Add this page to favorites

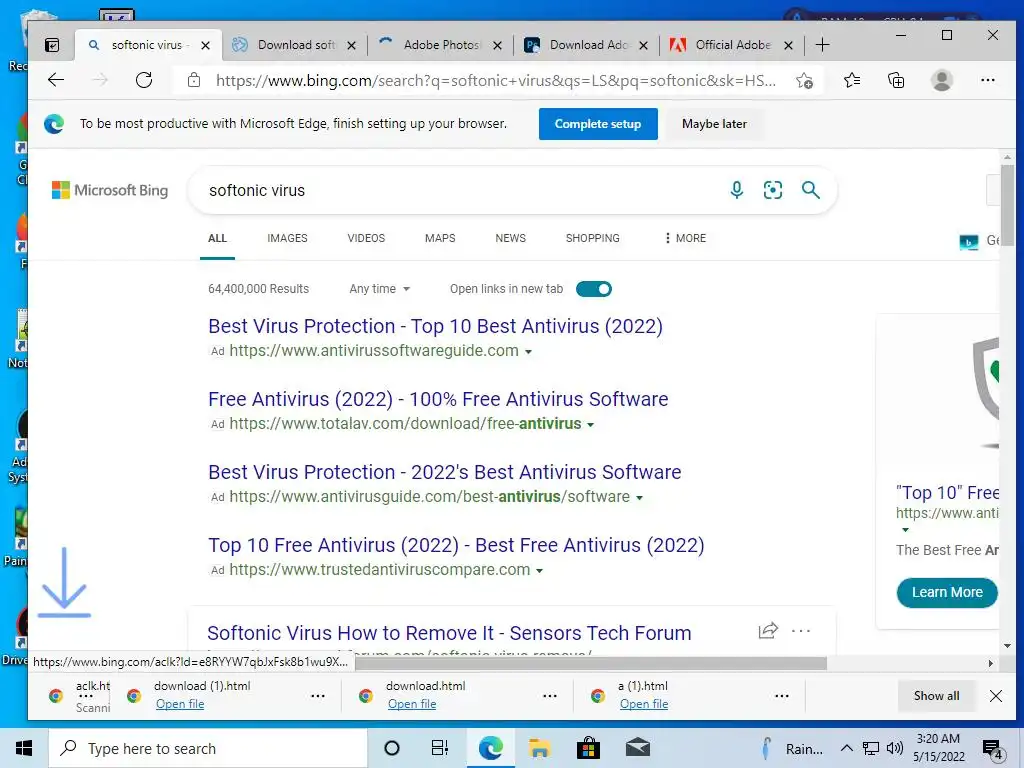click(805, 81)
